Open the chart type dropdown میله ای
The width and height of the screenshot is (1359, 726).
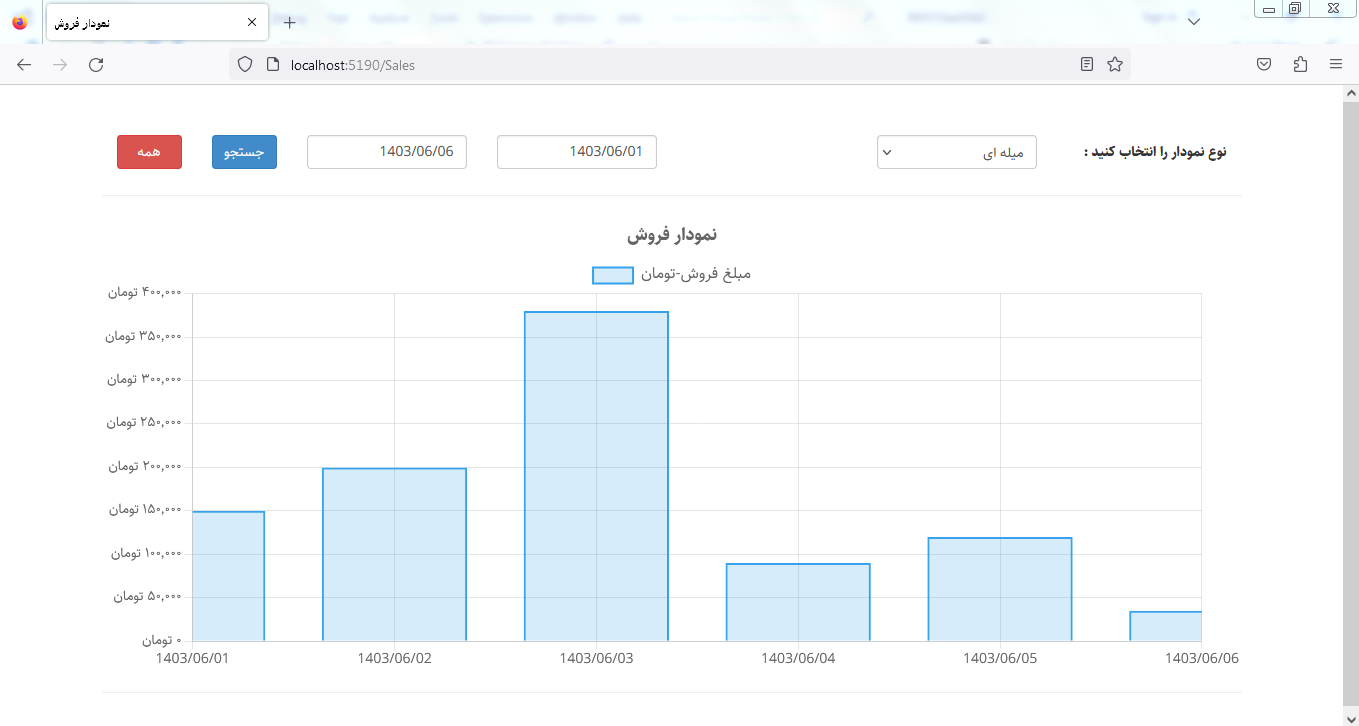click(956, 152)
